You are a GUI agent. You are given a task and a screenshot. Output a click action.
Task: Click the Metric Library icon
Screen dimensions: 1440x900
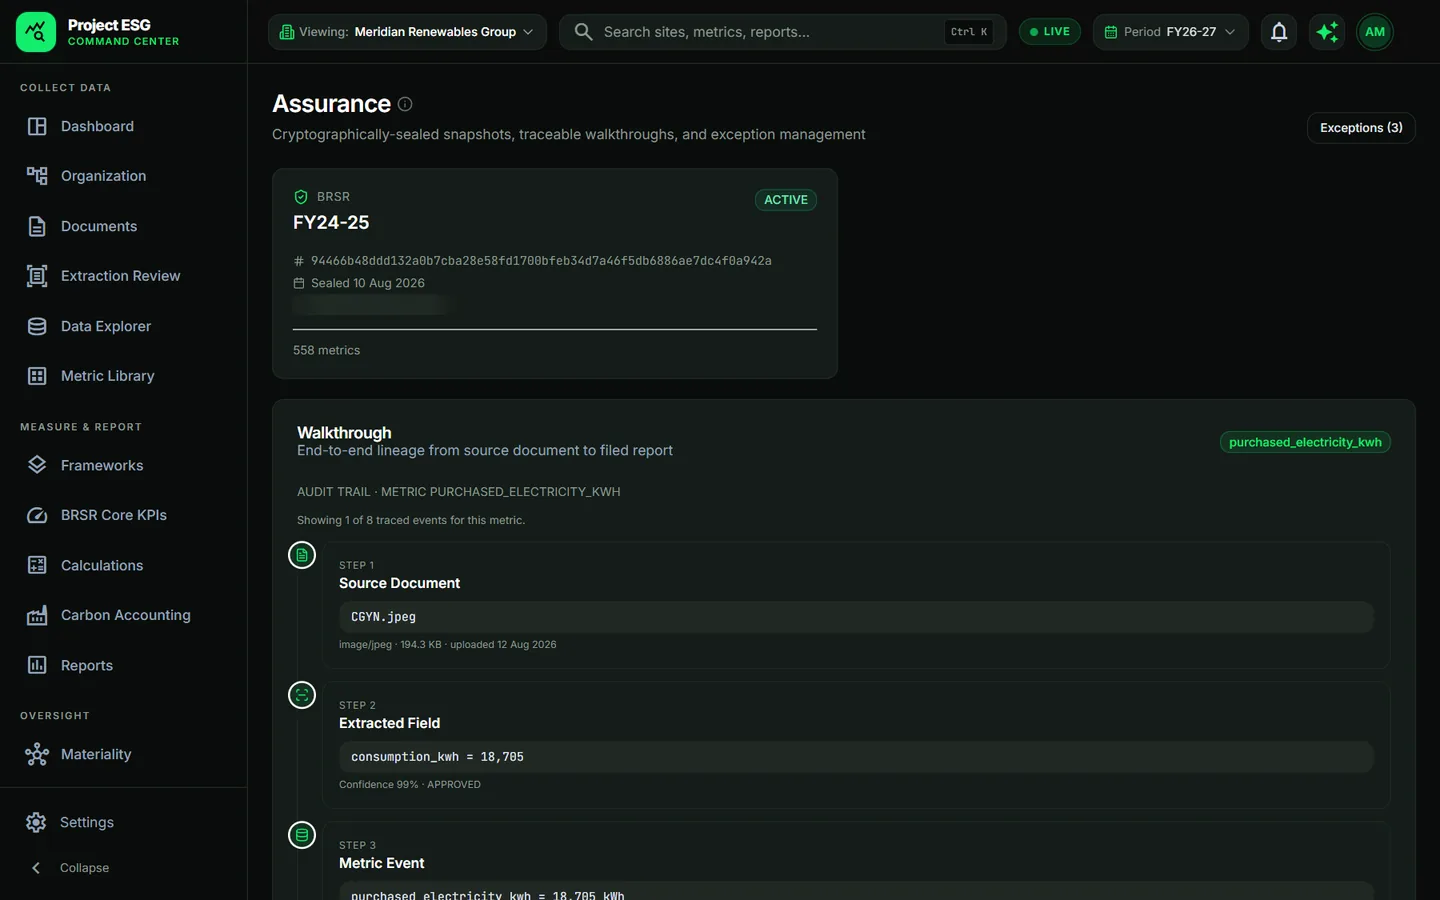[x=37, y=376]
